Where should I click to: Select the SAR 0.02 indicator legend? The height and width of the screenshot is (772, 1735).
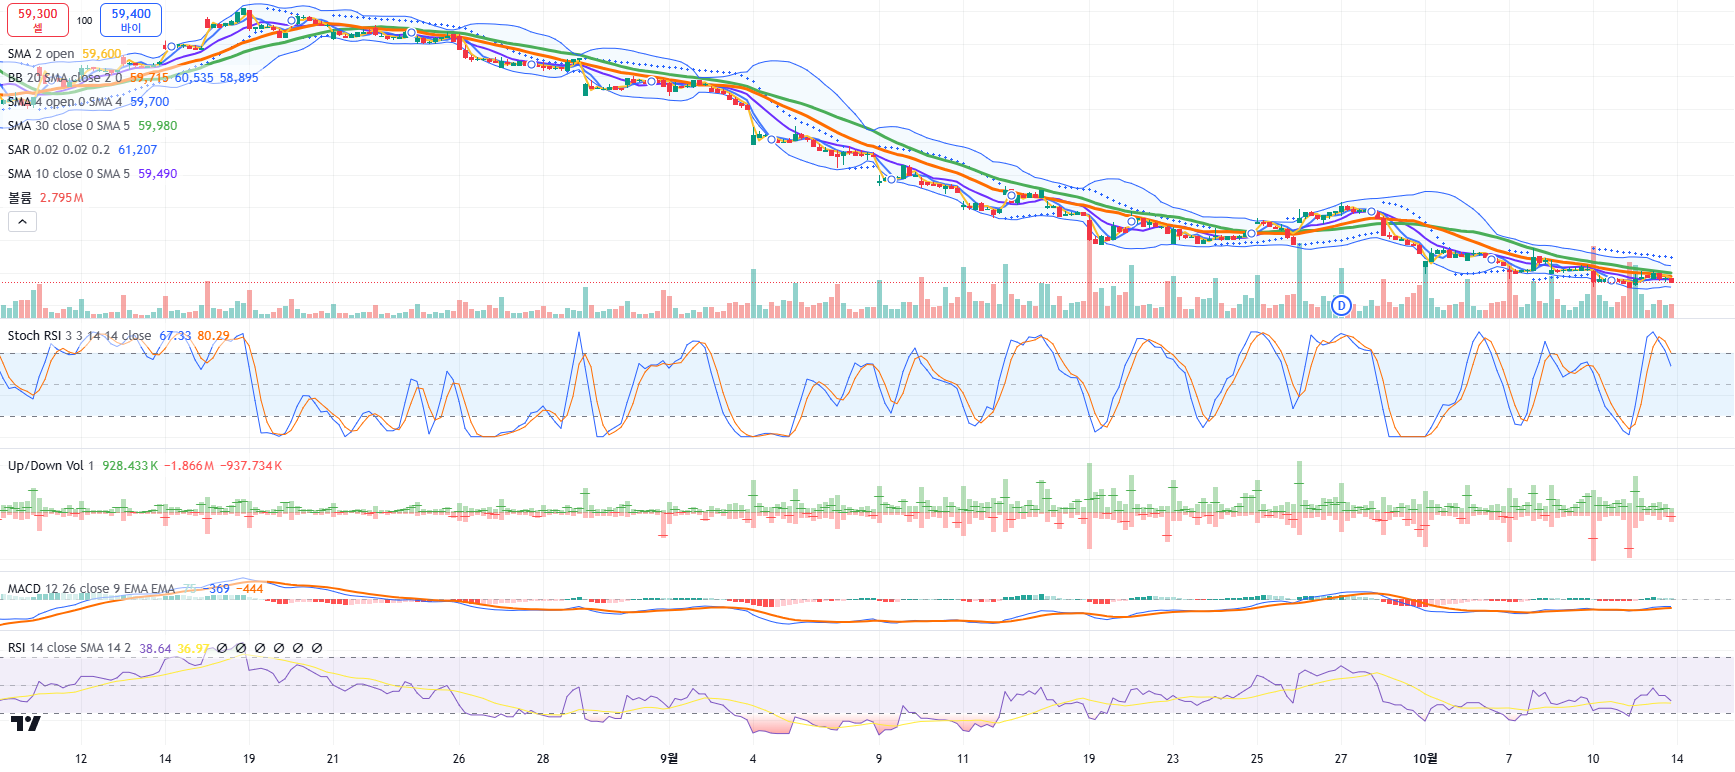[59, 150]
